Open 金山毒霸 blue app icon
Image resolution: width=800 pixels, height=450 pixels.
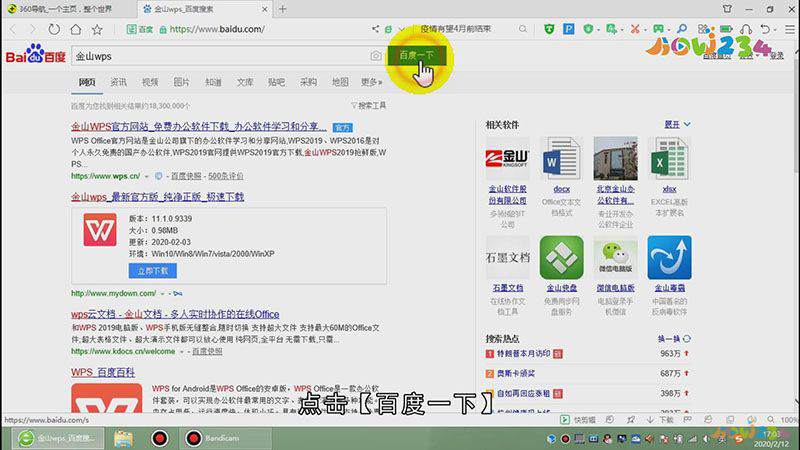coord(669,258)
